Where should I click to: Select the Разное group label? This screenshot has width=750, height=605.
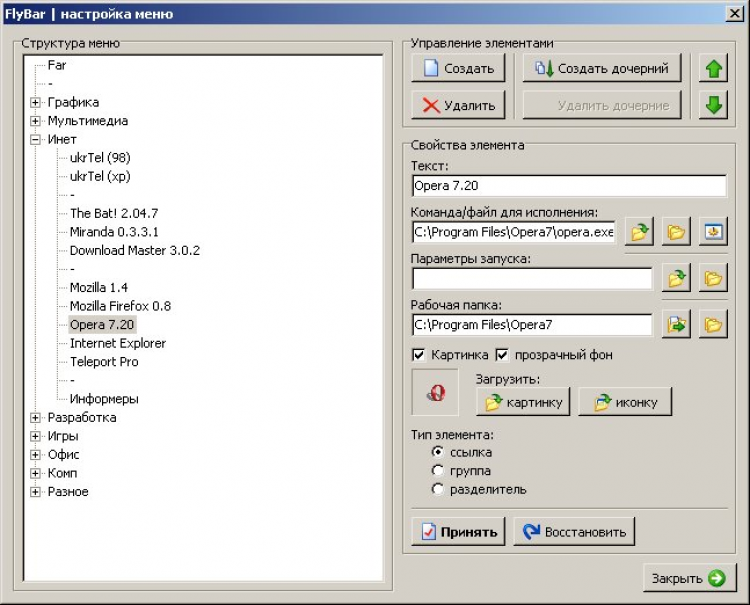pos(68,492)
